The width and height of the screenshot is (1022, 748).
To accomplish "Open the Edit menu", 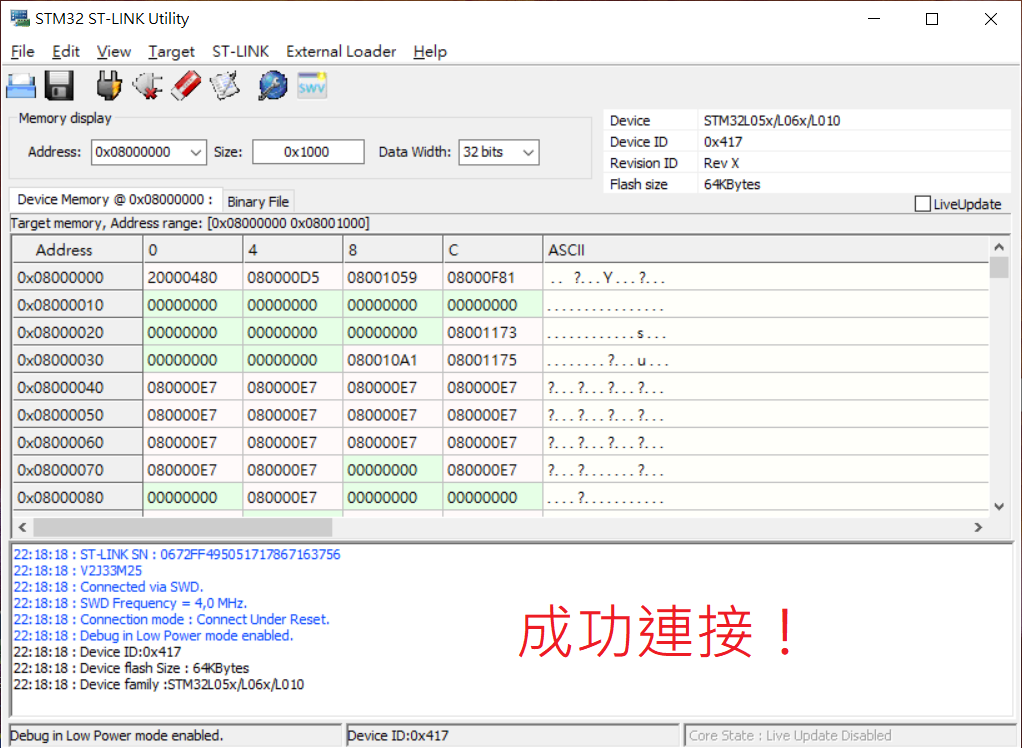I will (x=66, y=51).
